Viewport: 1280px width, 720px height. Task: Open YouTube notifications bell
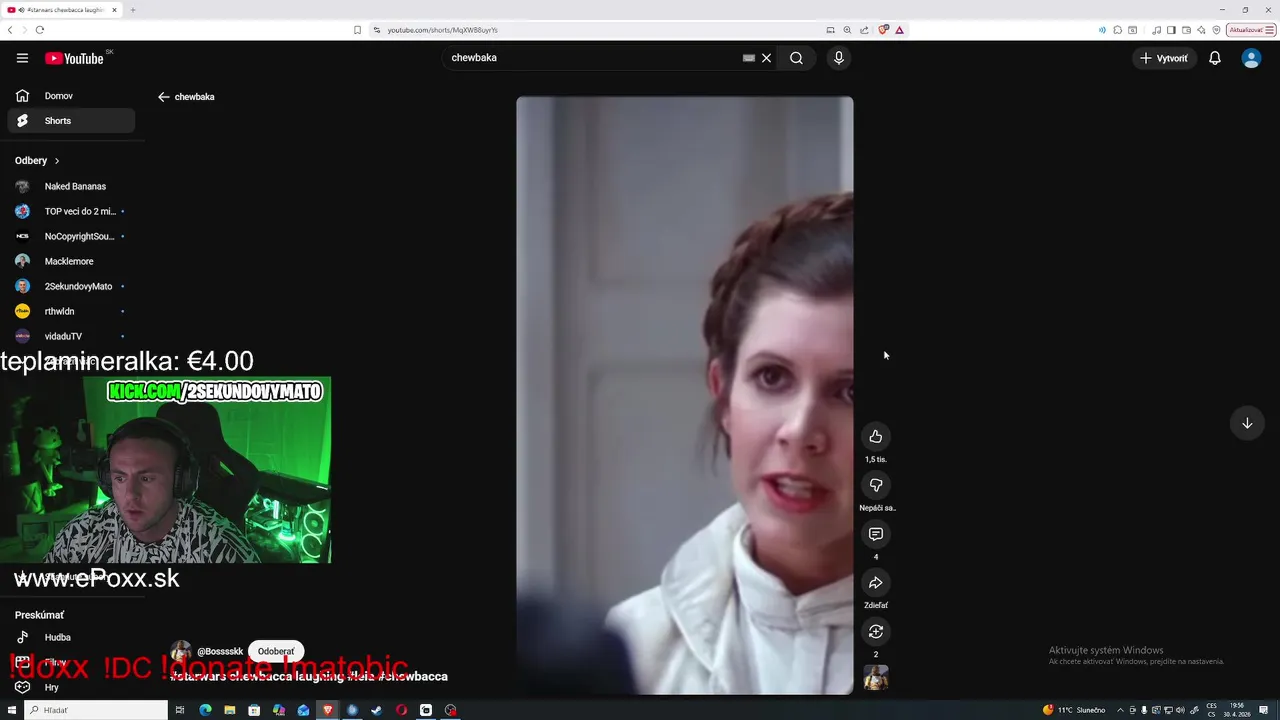point(1215,58)
